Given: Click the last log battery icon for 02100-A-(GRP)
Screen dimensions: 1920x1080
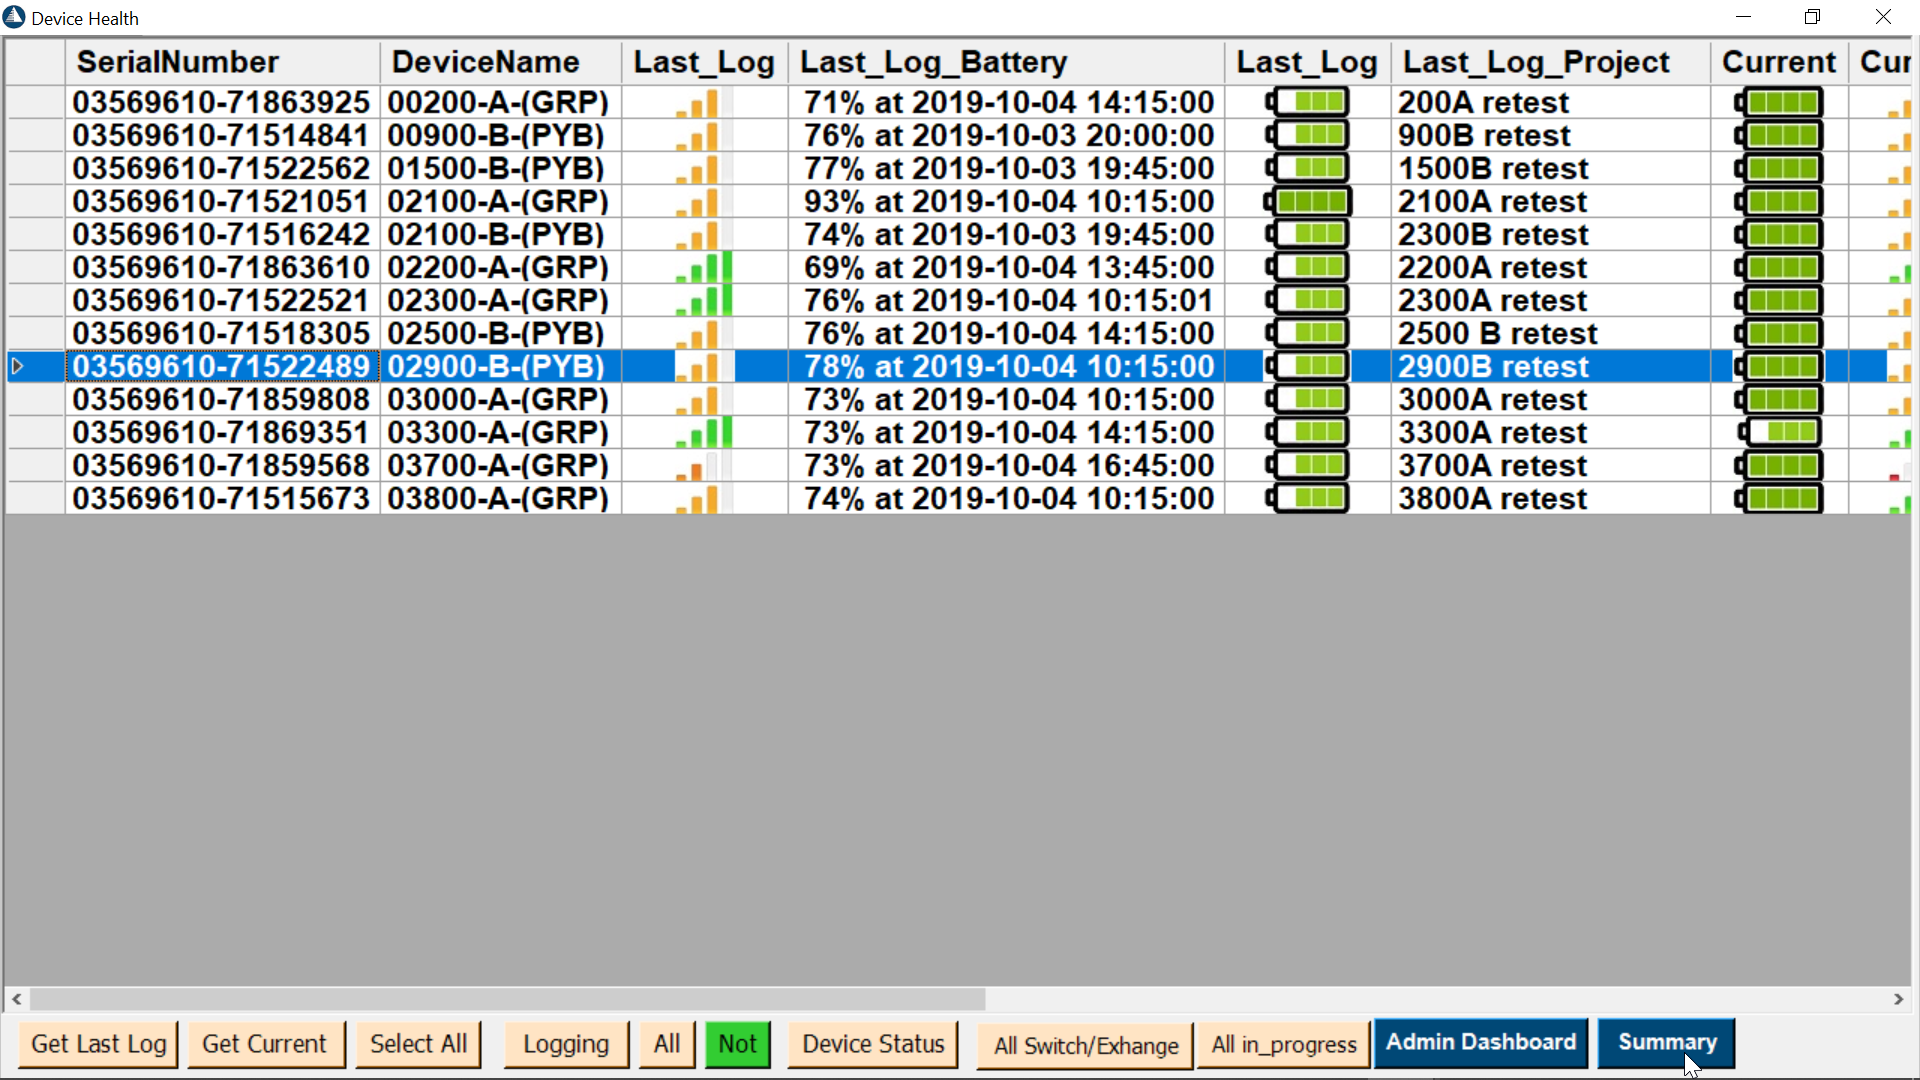Looking at the screenshot, I should tap(1307, 202).
